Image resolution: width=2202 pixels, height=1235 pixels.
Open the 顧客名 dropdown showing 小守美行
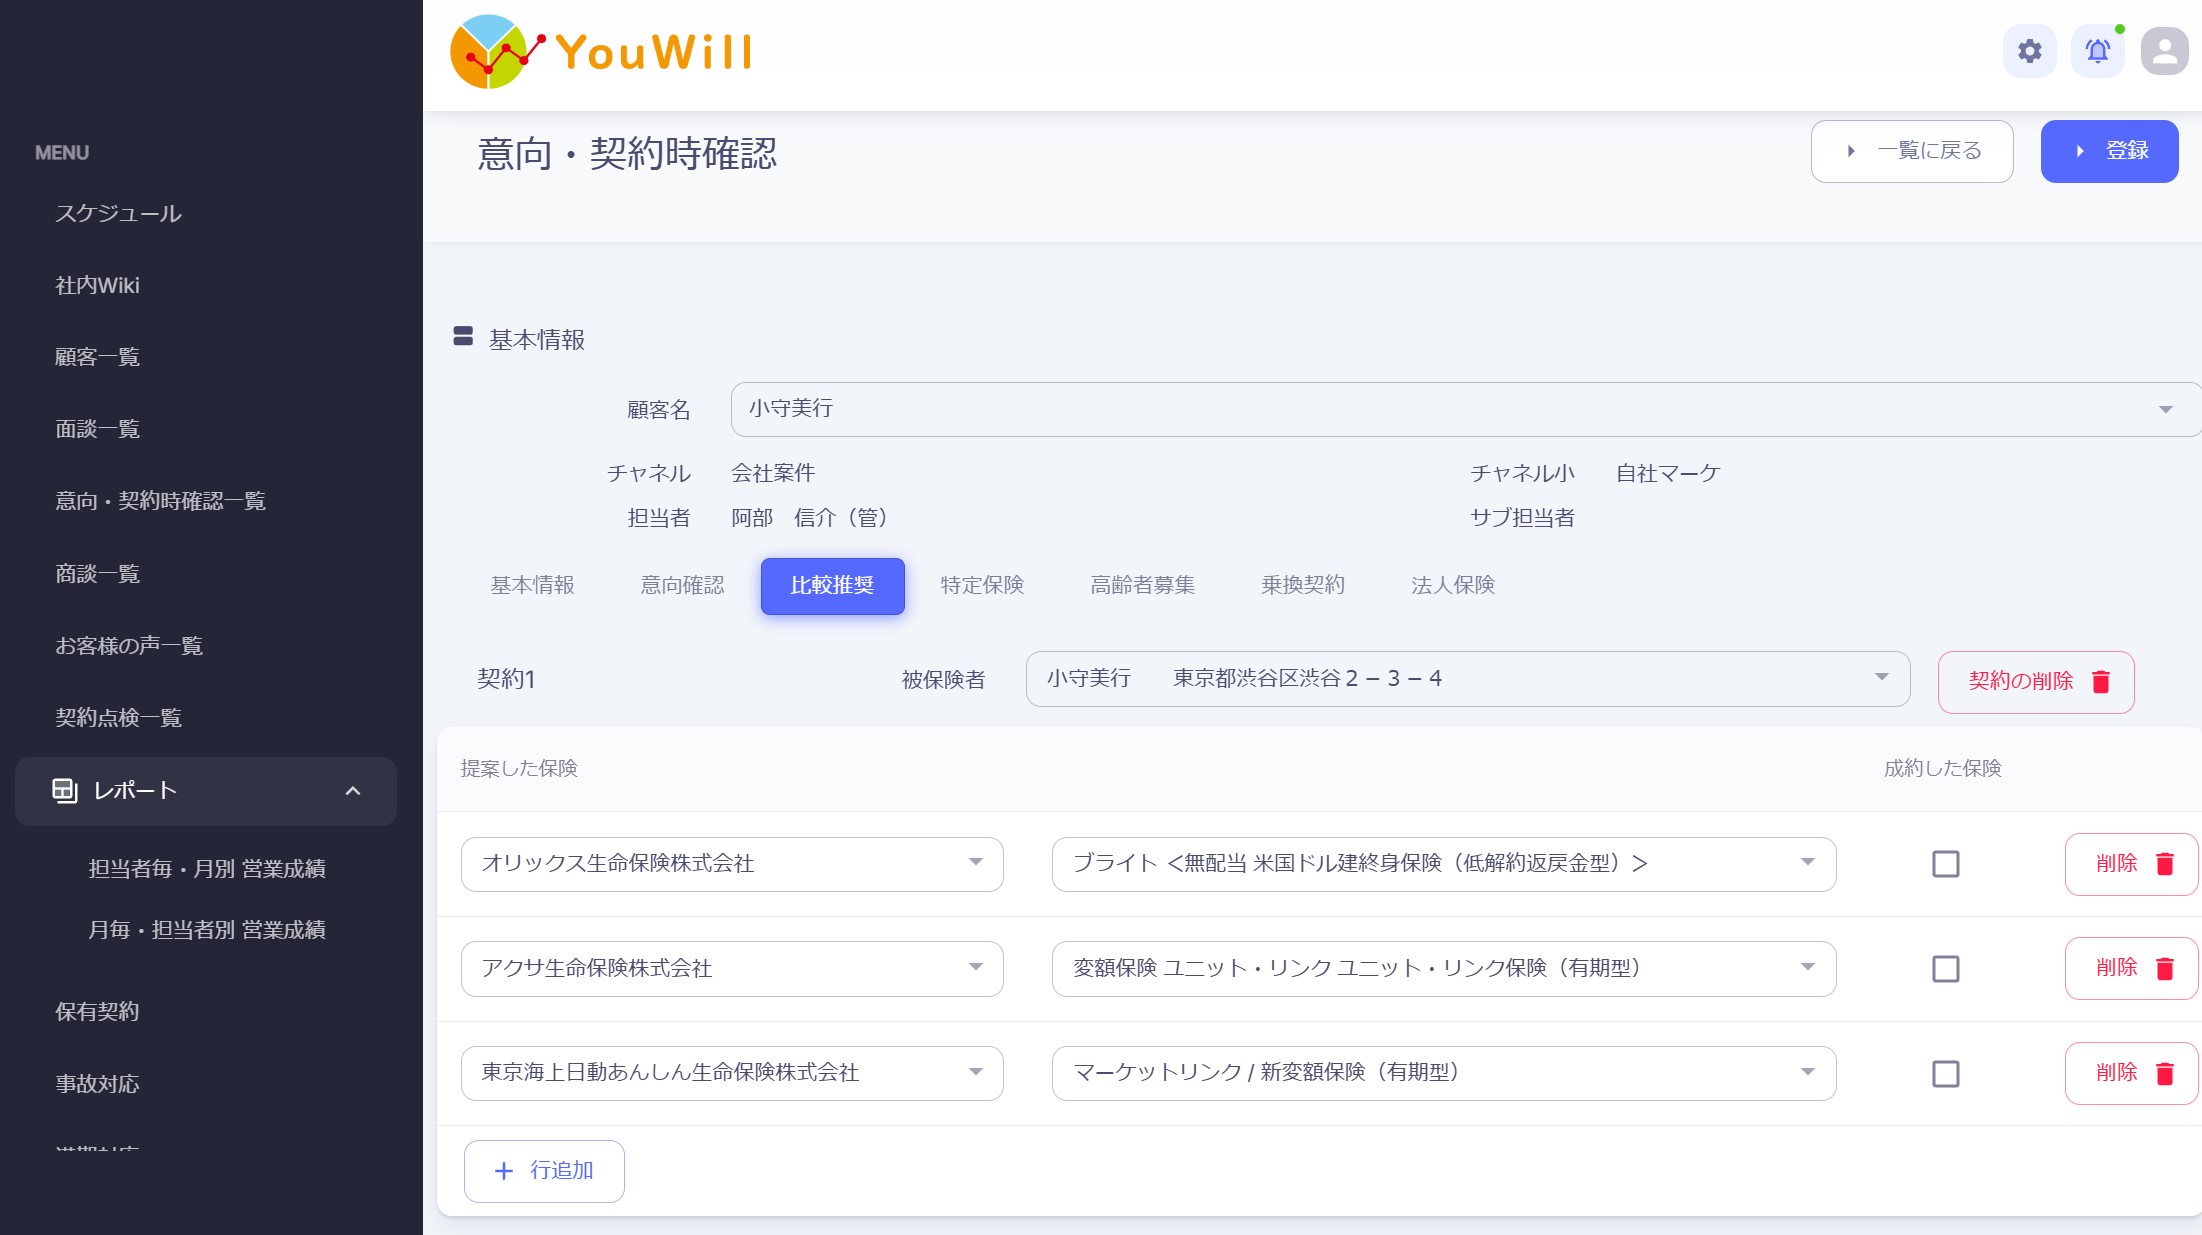pyautogui.click(x=1466, y=409)
